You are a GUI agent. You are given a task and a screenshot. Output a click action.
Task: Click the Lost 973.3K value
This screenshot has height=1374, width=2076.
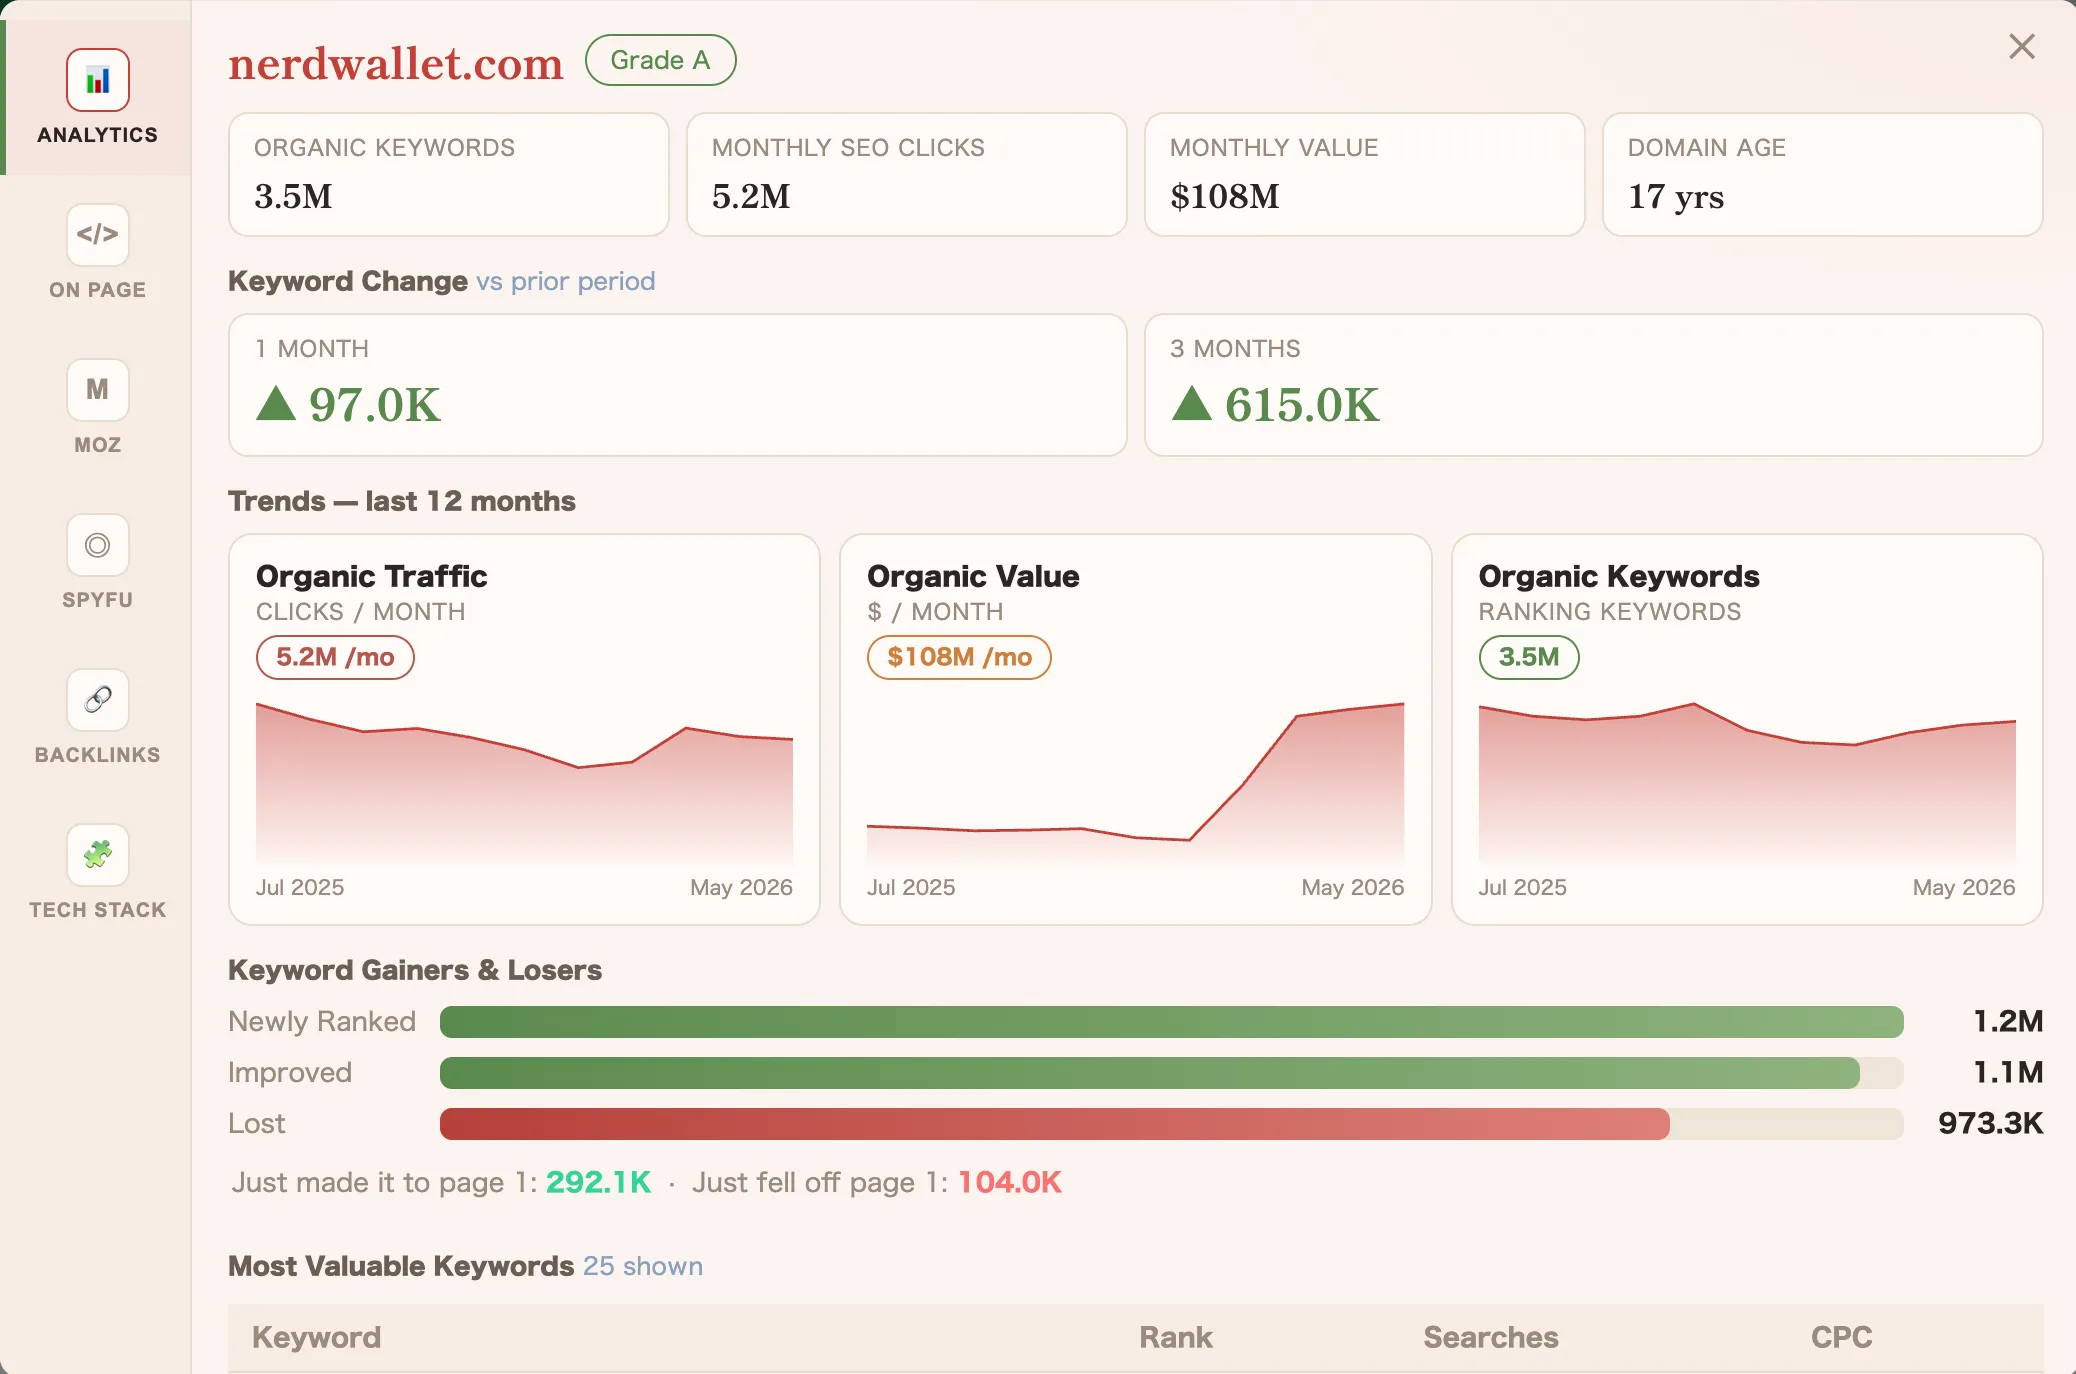click(1991, 1123)
